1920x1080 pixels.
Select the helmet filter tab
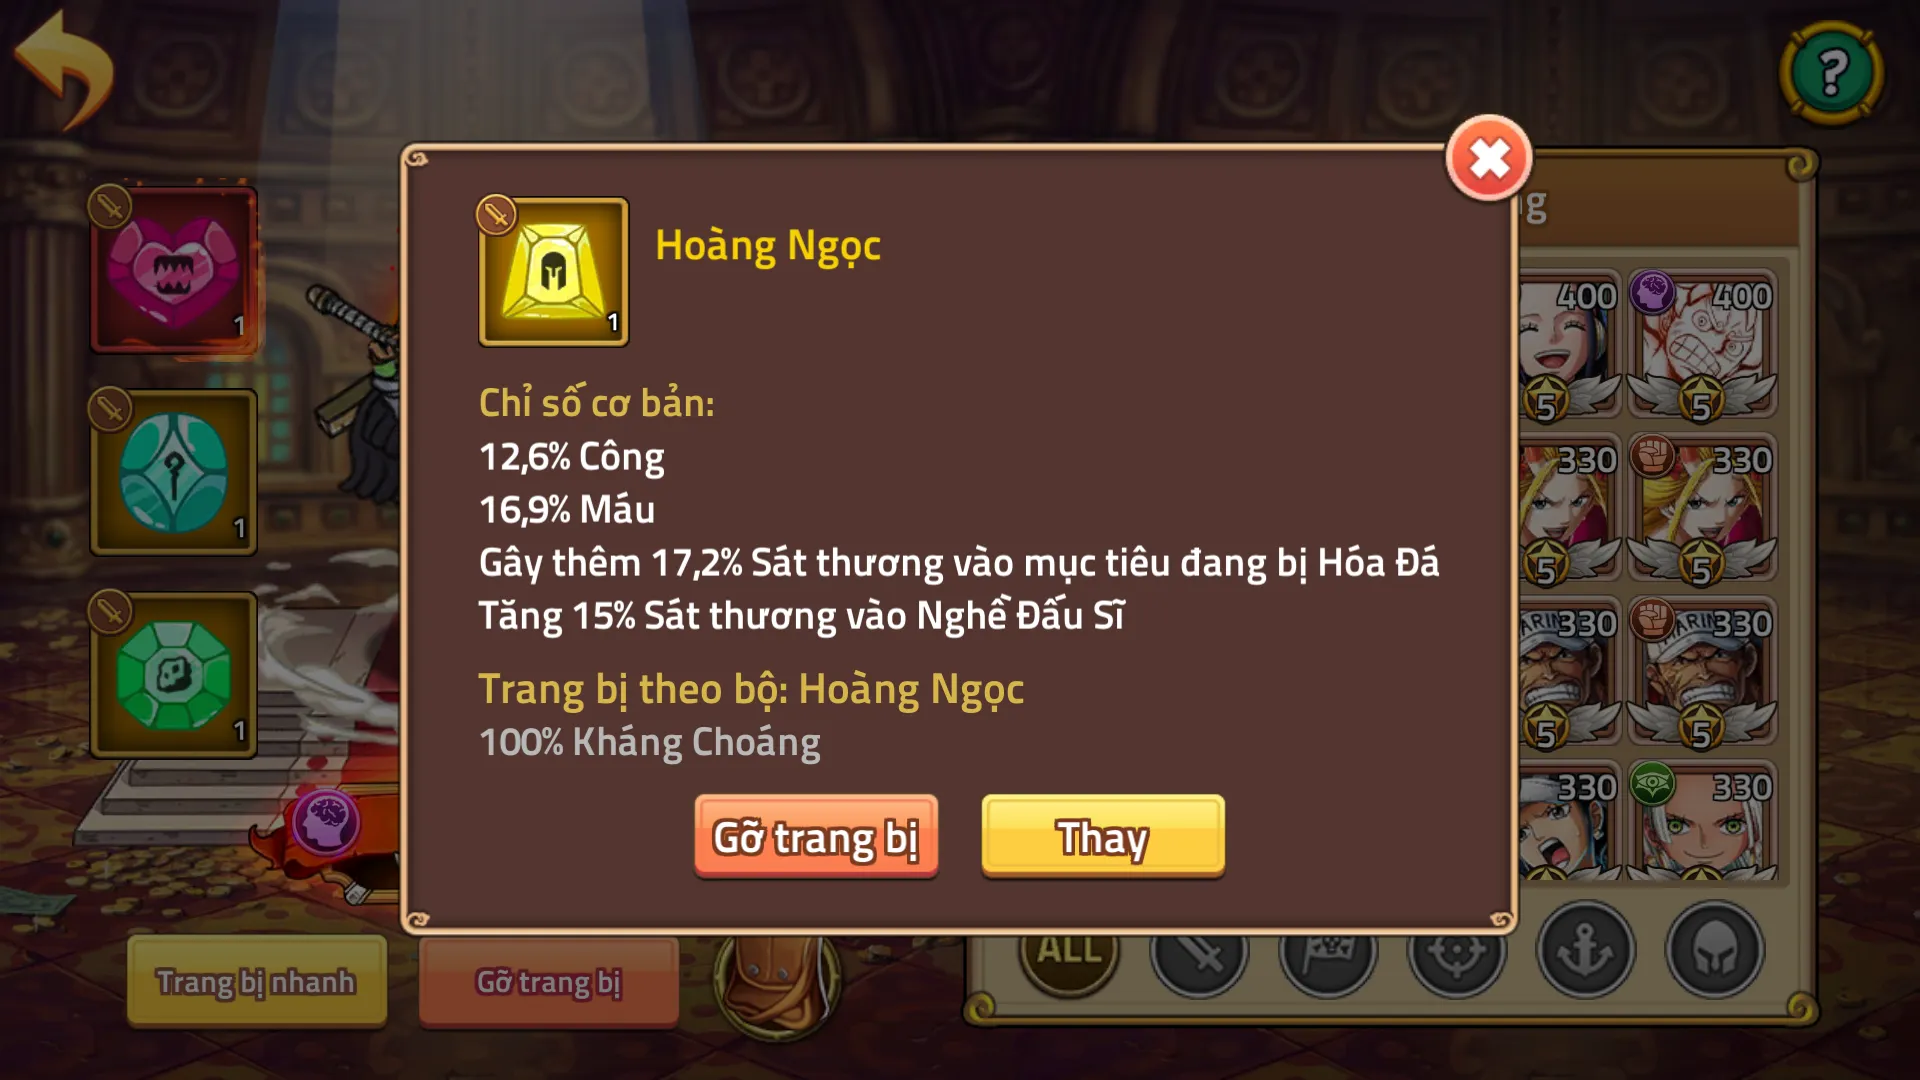[1715, 950]
